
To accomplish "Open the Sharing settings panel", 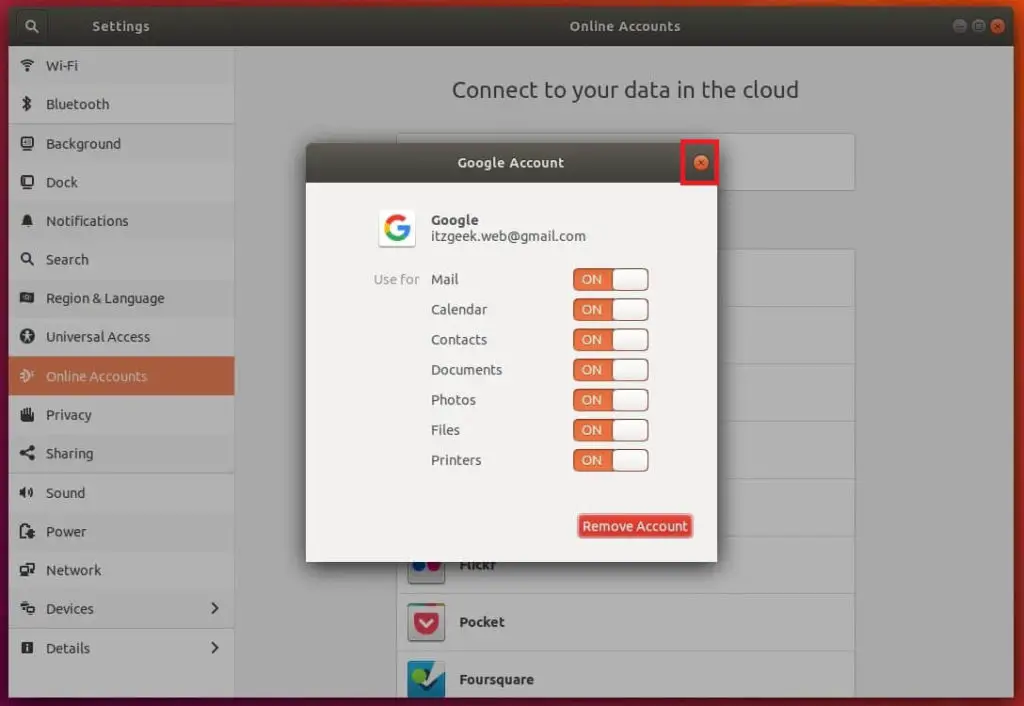I will point(121,453).
